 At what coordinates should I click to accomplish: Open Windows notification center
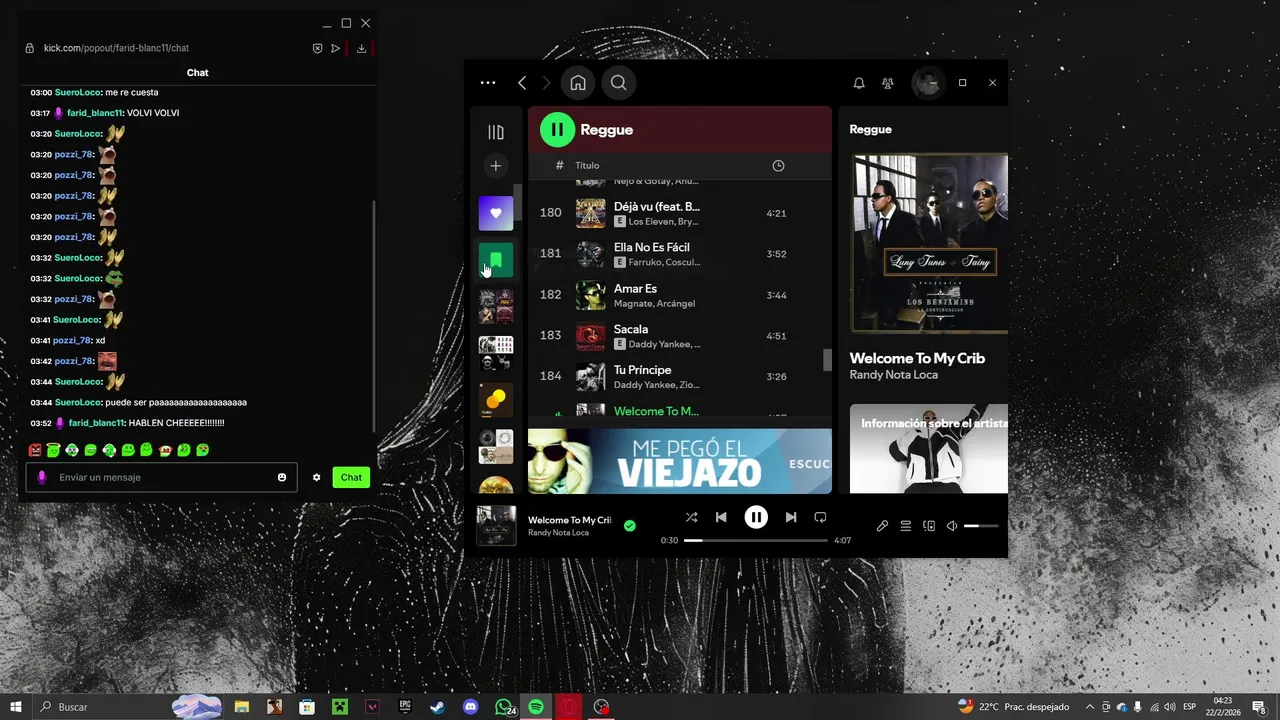[1260, 707]
